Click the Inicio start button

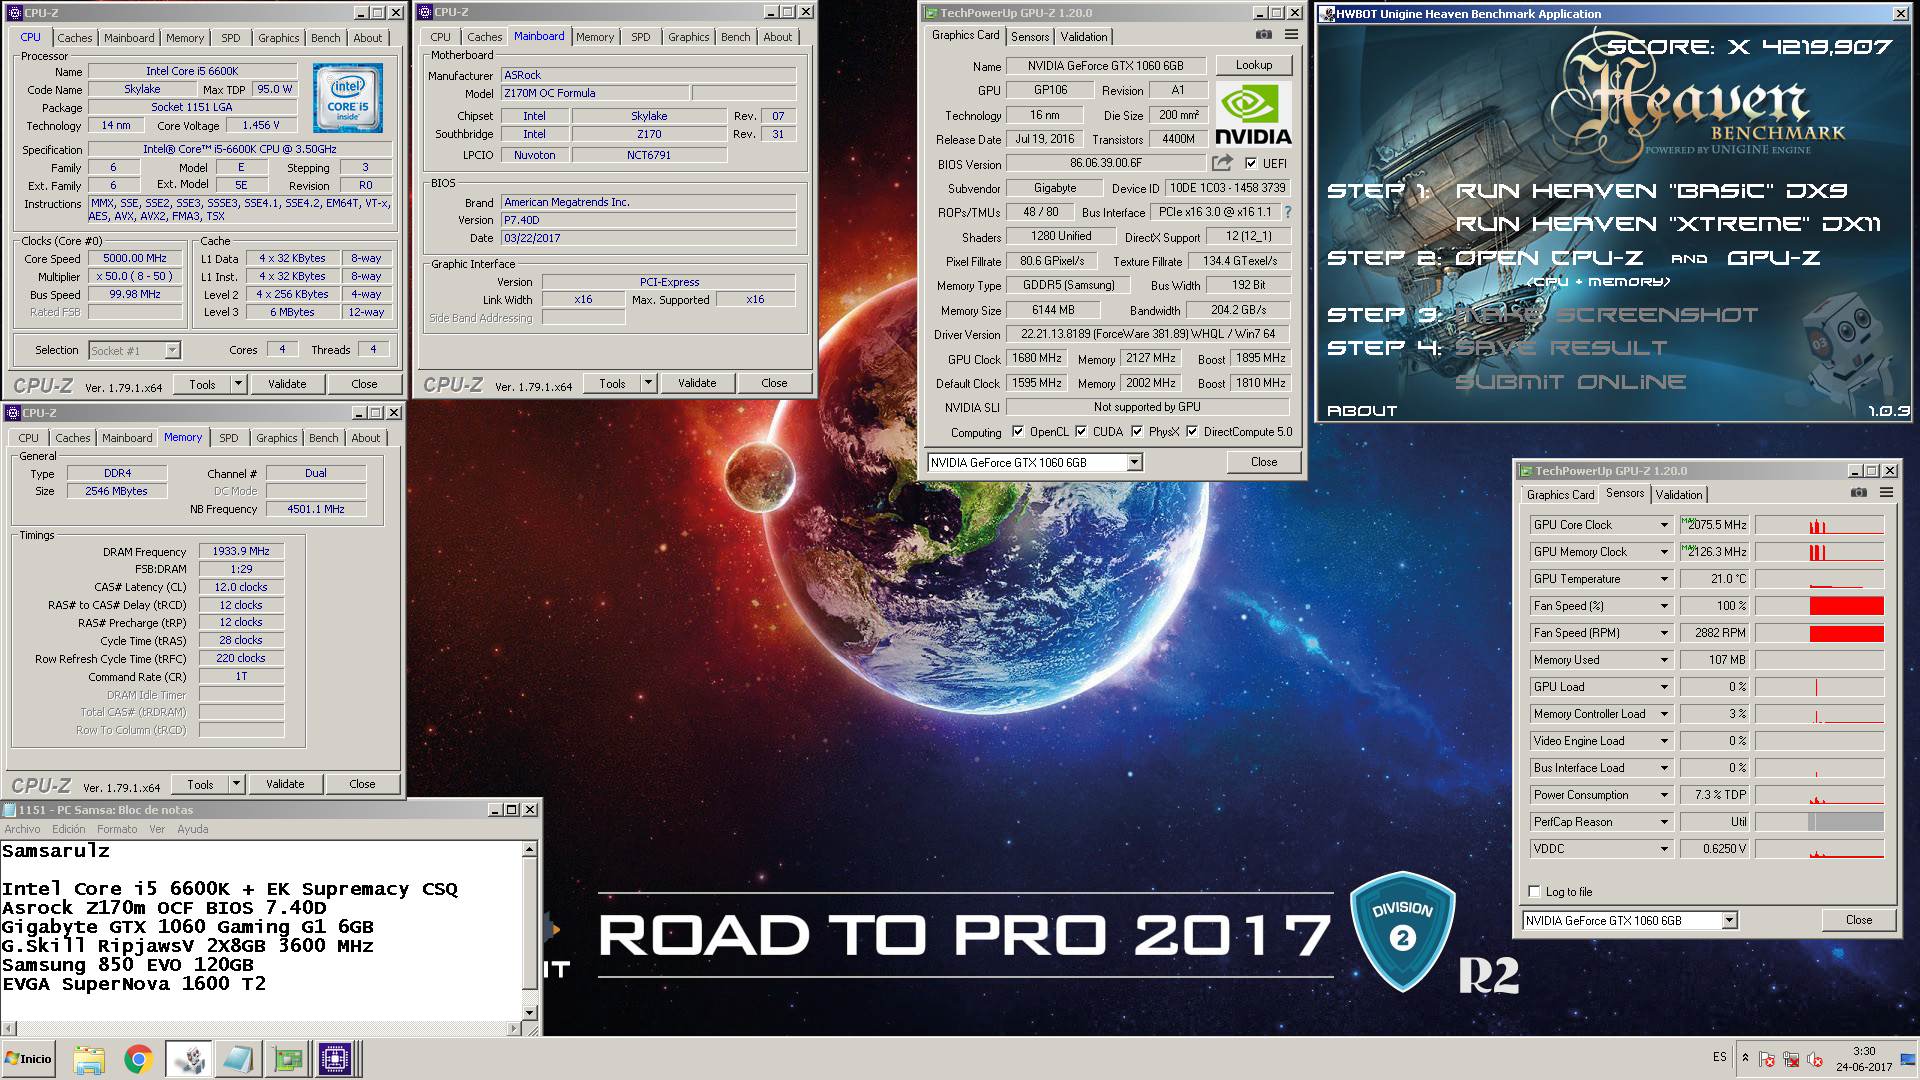tap(29, 1059)
